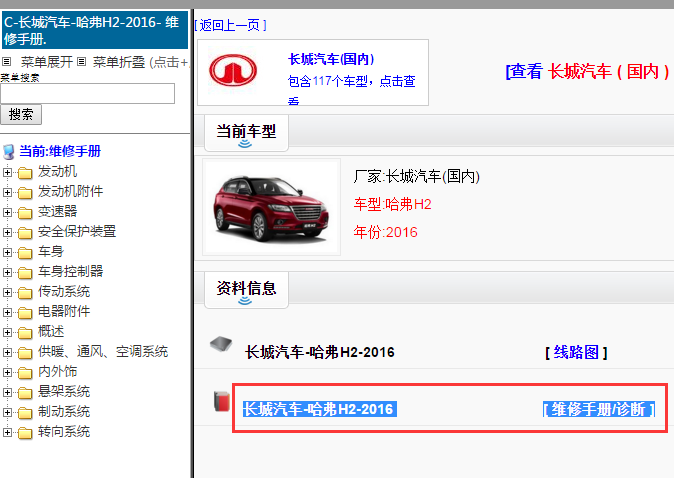
Task: Expand the 安全保护装置 tree node
Action: pos(7,232)
